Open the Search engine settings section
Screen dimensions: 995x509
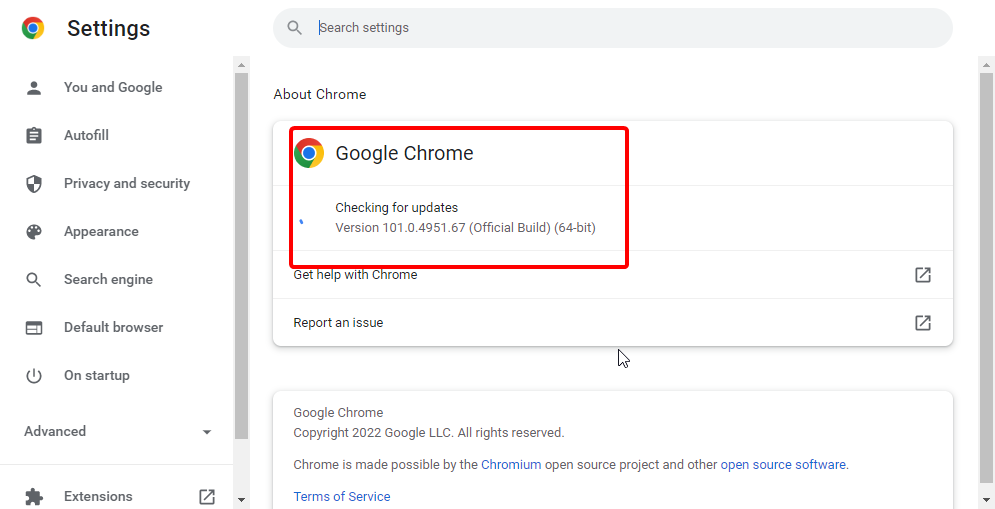click(x=108, y=280)
